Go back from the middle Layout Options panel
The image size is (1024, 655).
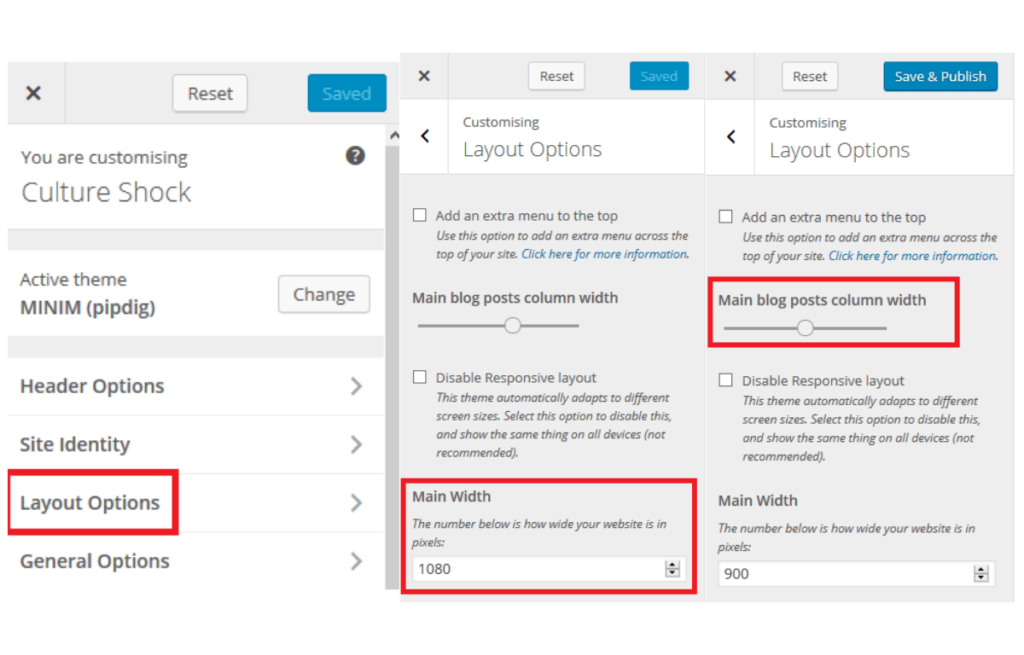(x=425, y=136)
